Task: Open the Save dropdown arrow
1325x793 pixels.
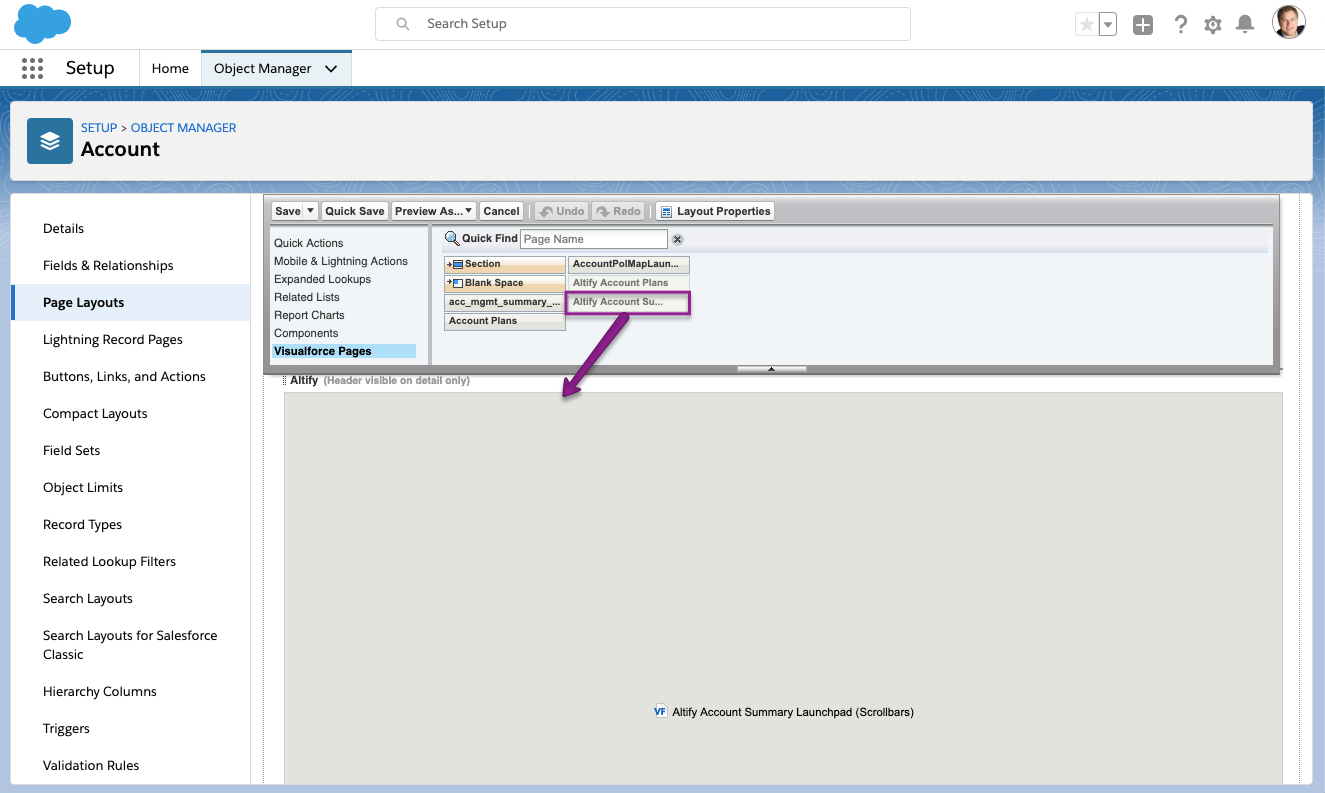Action: 311,211
